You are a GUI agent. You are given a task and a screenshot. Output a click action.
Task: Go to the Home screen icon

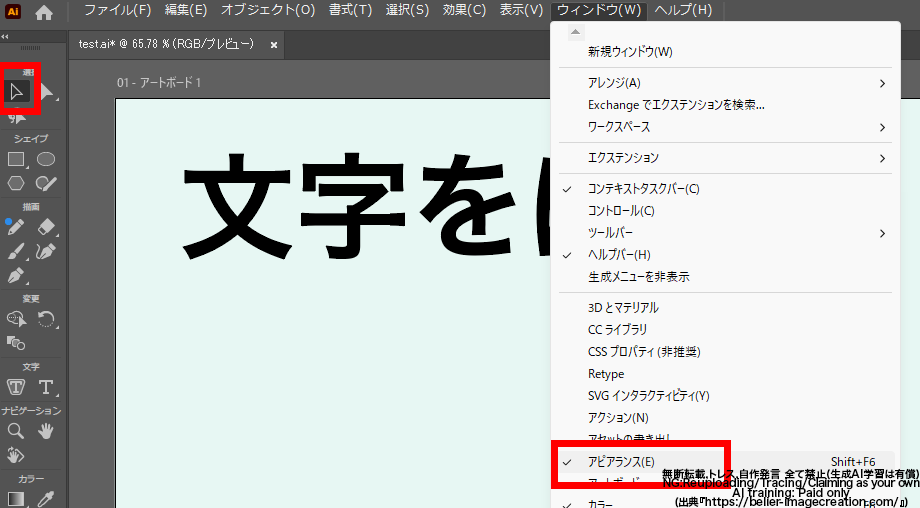[44, 11]
